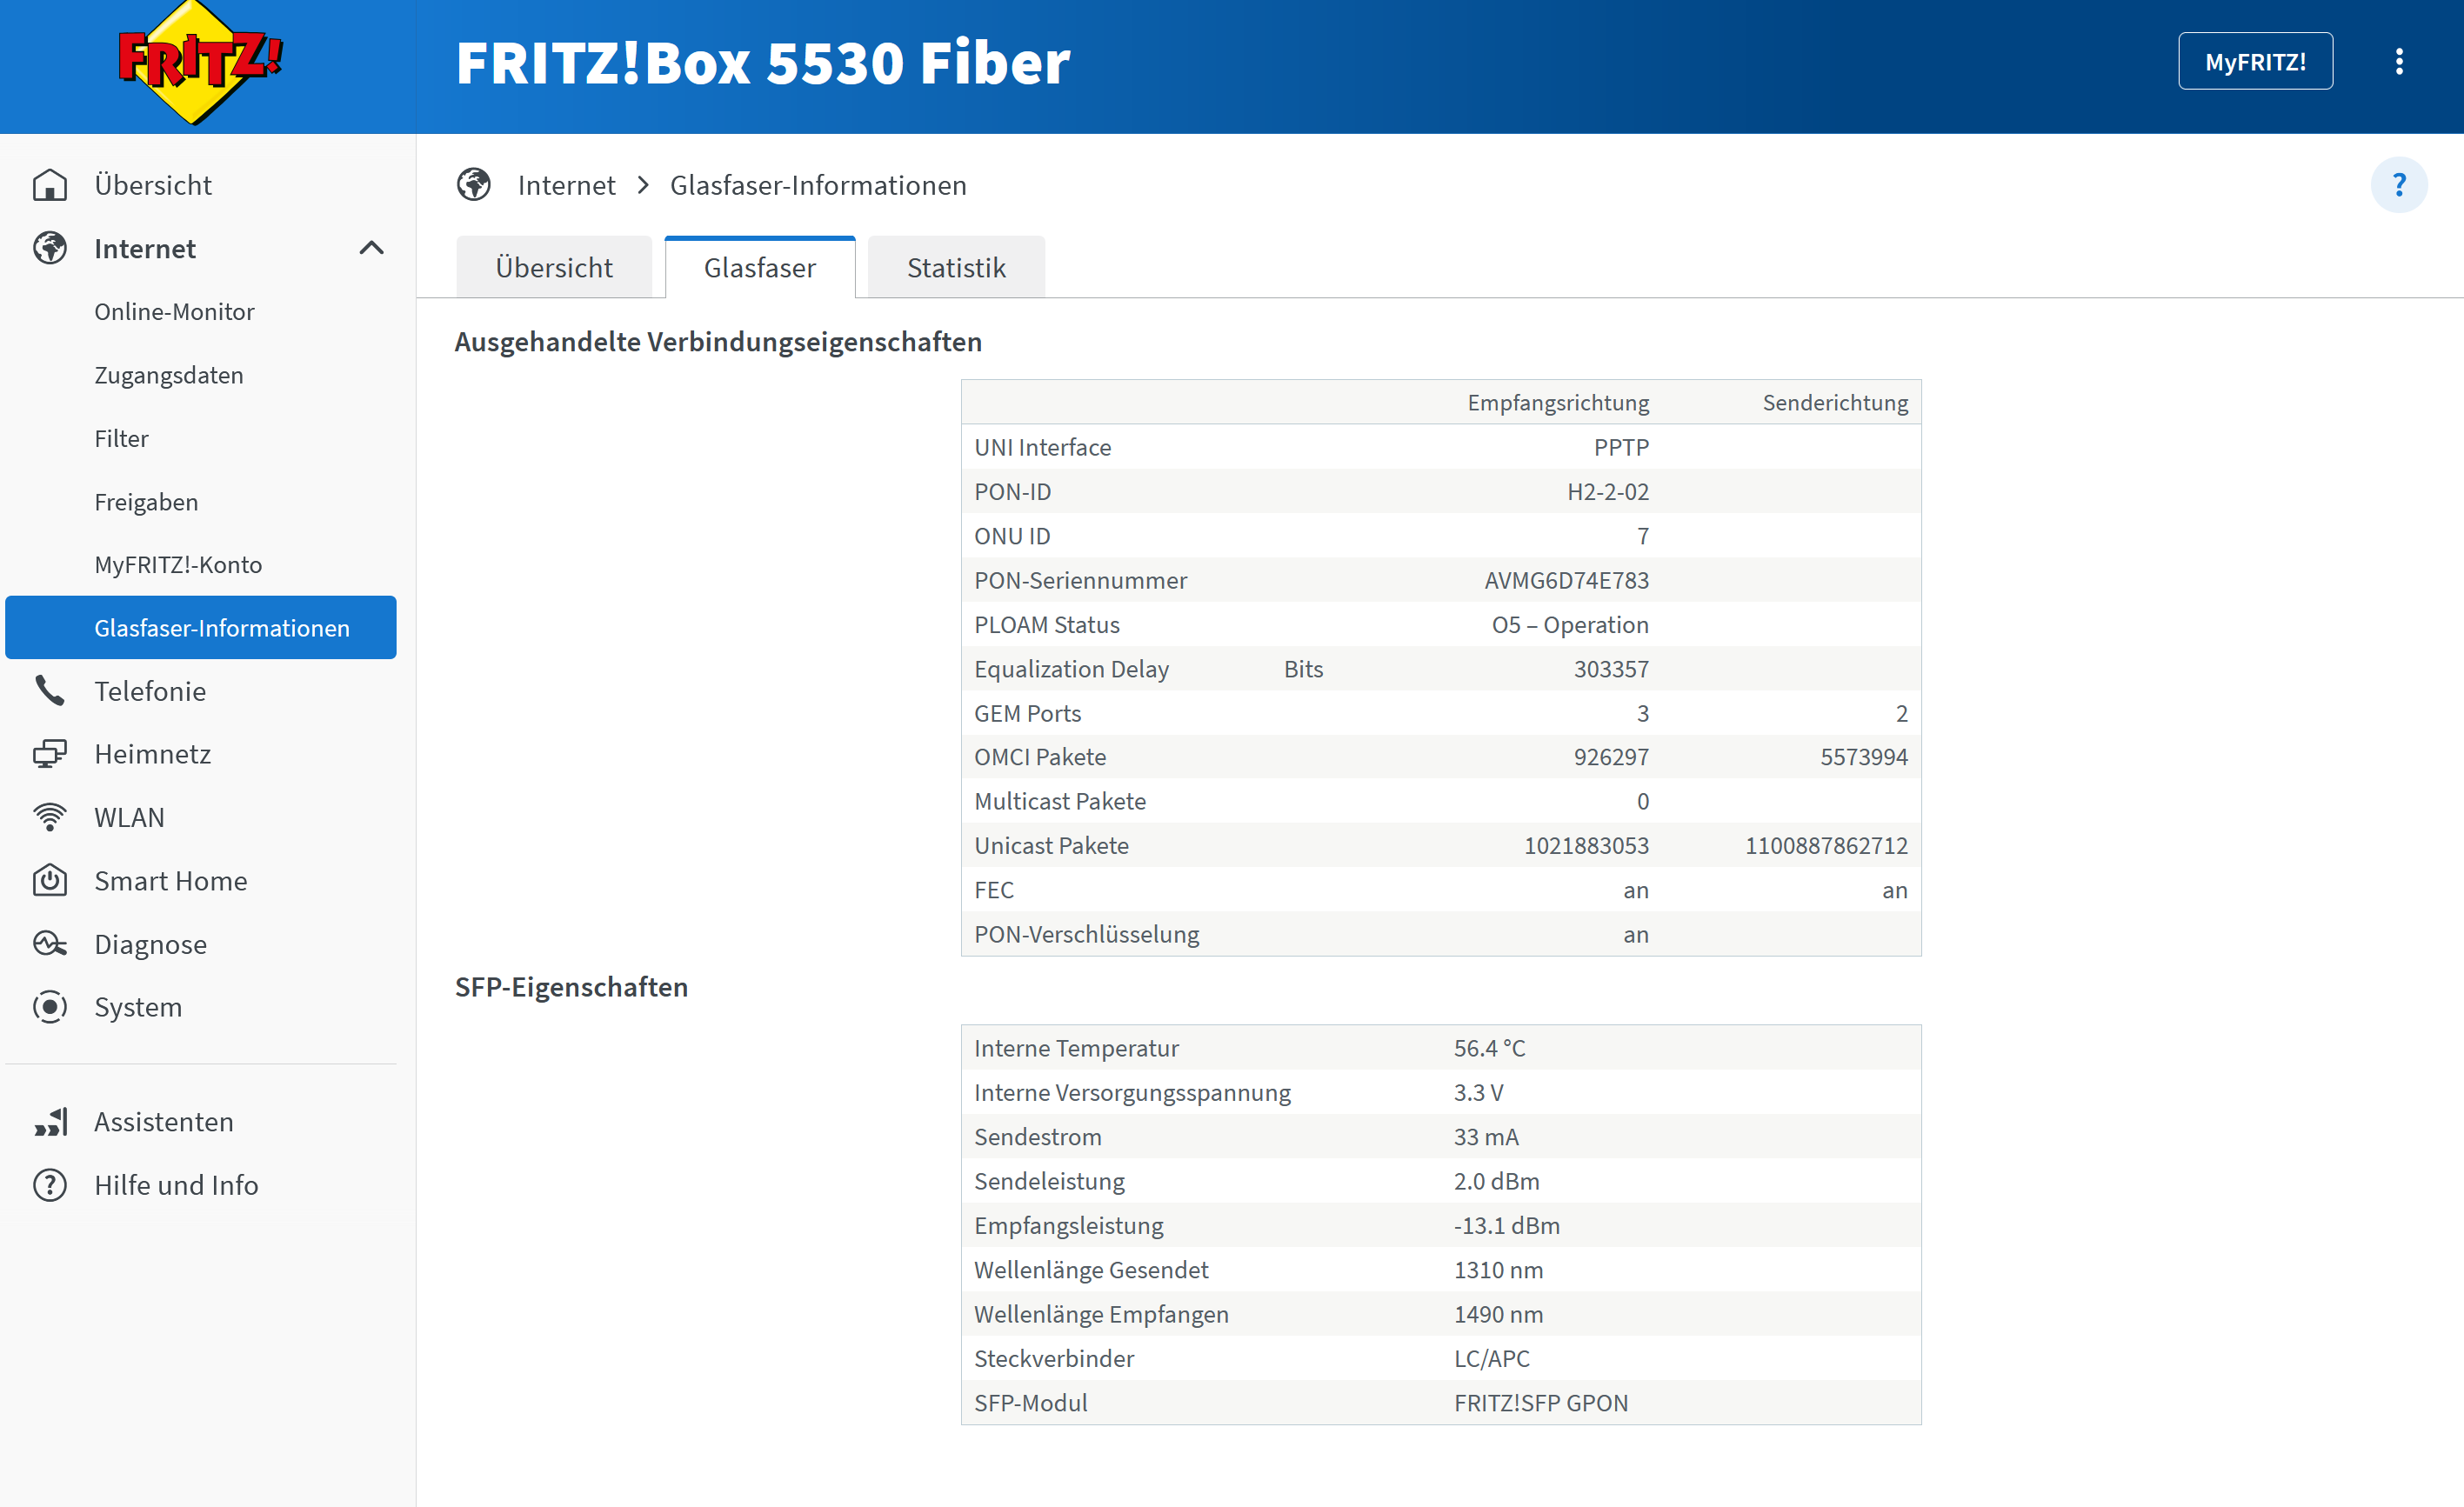
Task: Open the MyFRITZ! button
Action: 2255,62
